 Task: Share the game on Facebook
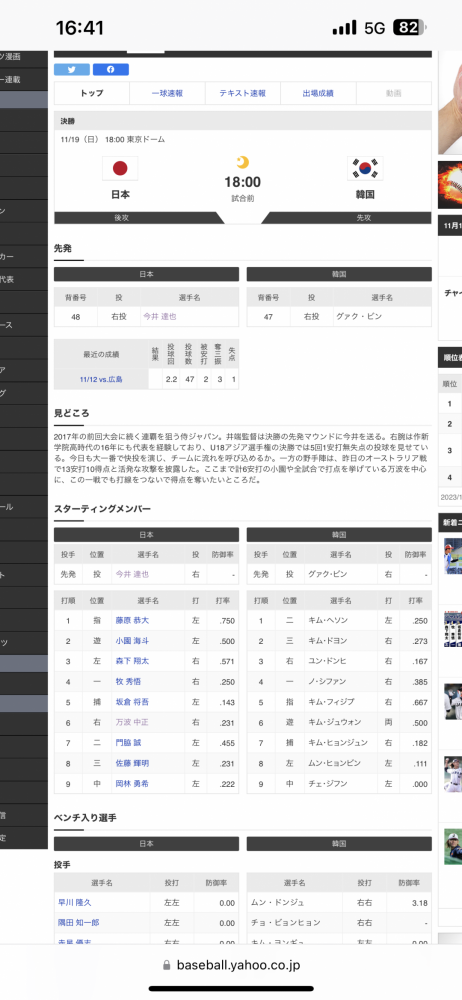point(111,70)
